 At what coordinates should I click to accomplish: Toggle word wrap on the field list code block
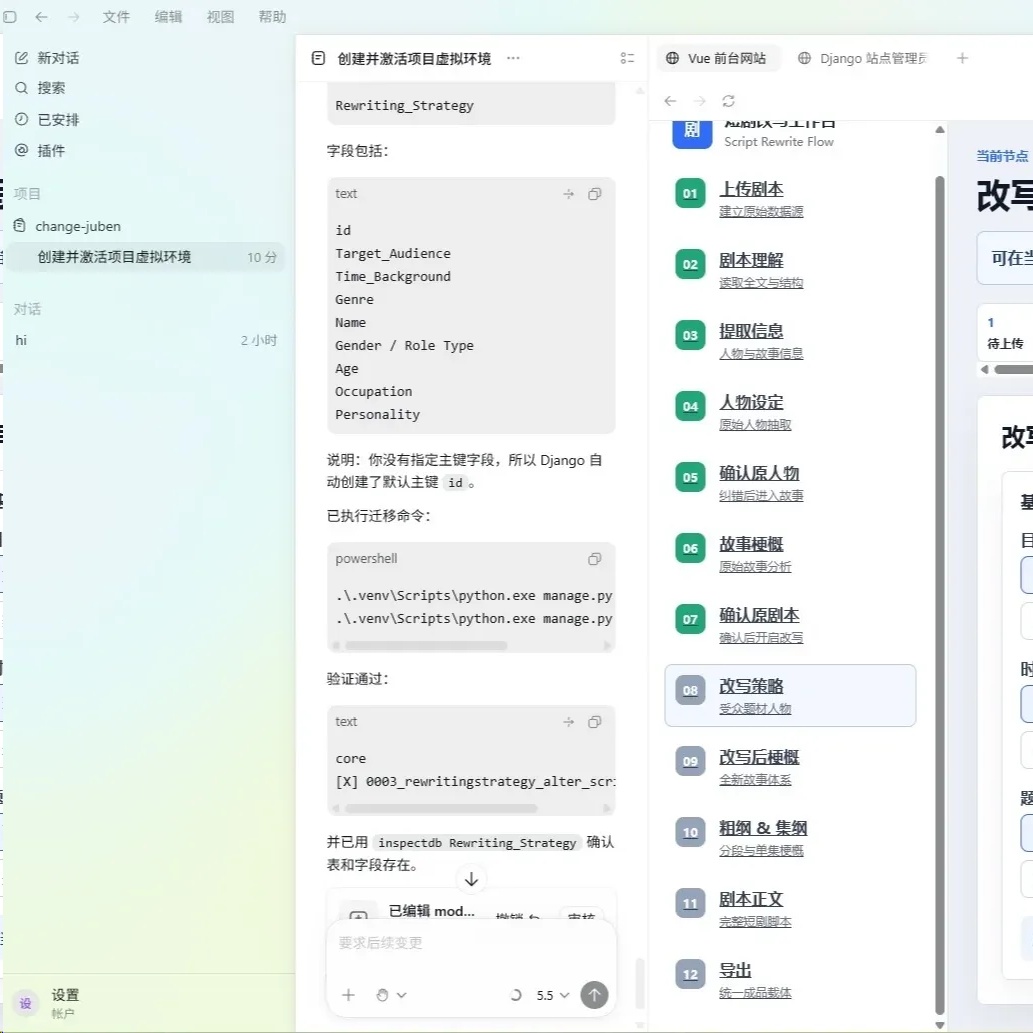(569, 194)
